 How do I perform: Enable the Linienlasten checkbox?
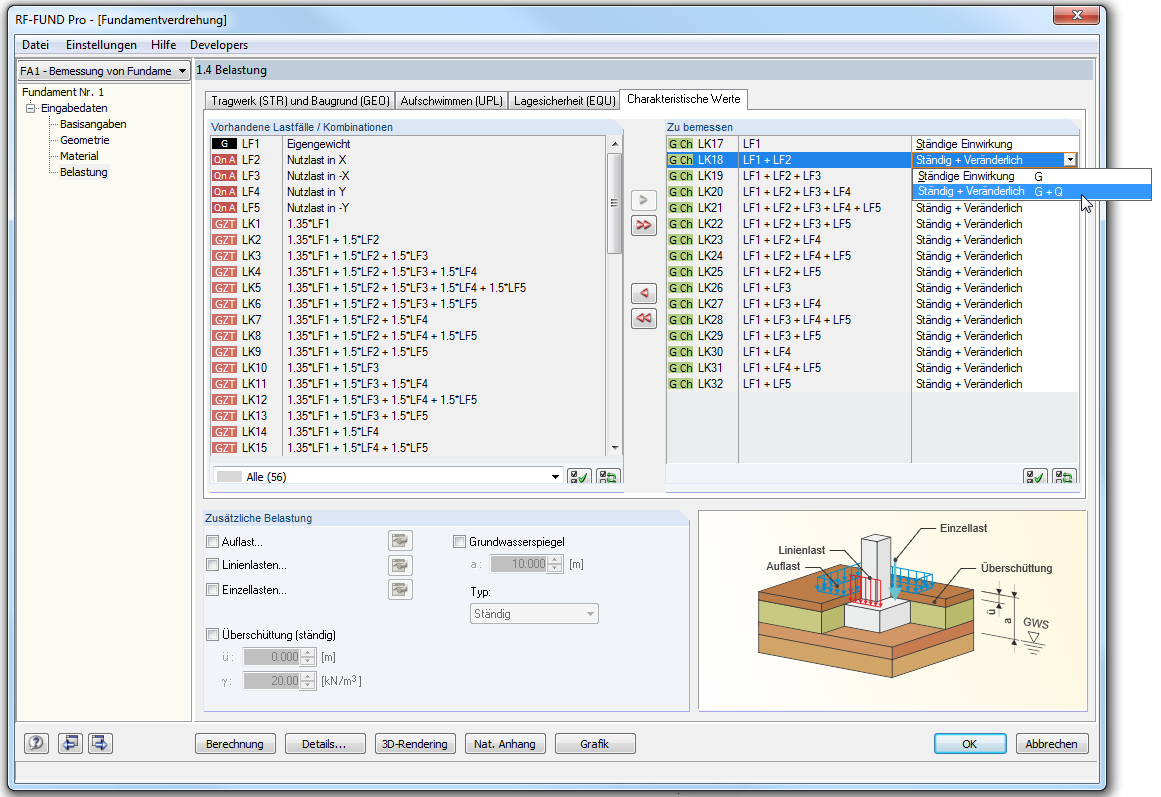[213, 565]
